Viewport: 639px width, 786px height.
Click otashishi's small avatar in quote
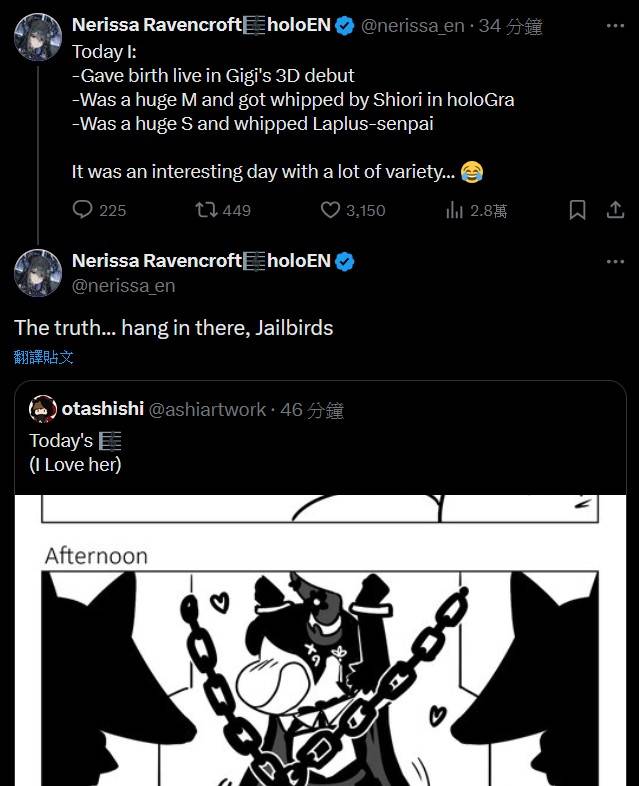coord(43,409)
